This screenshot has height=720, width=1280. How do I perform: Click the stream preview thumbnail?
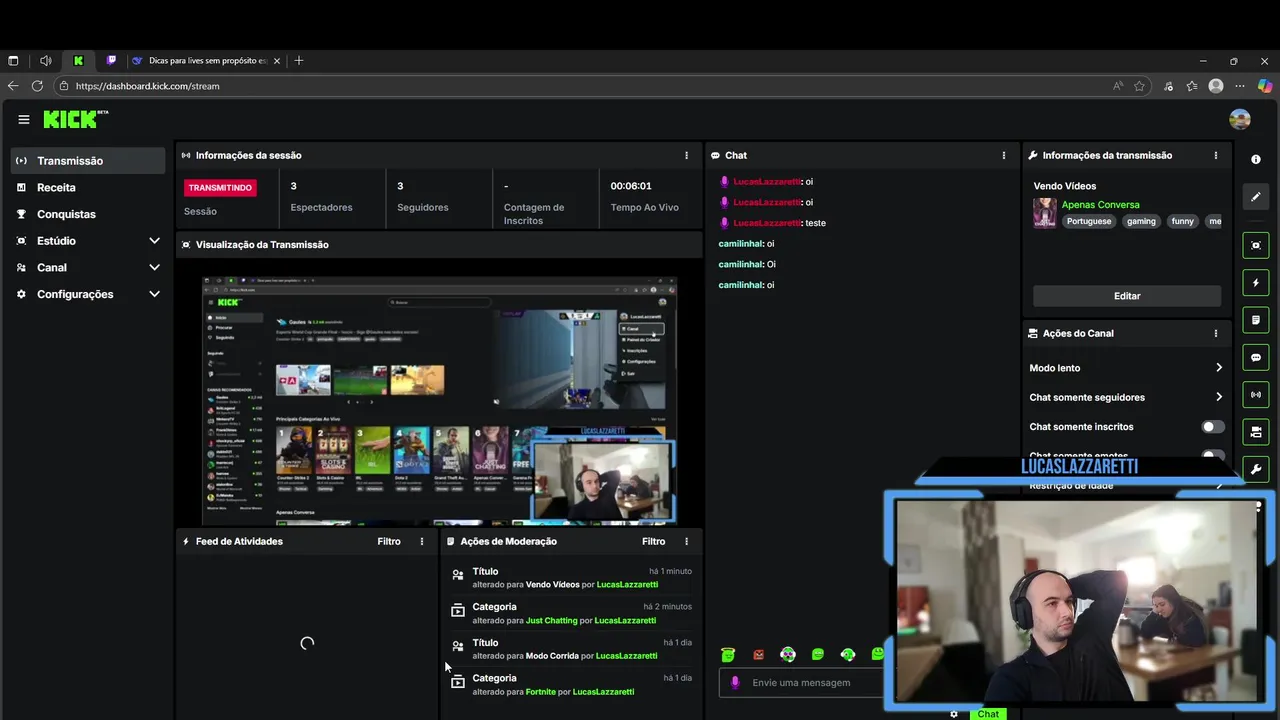439,401
